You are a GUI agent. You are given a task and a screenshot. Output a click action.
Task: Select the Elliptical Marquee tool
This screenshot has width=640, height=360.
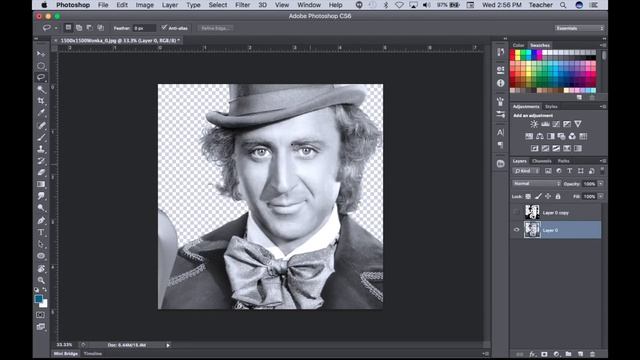click(x=41, y=66)
